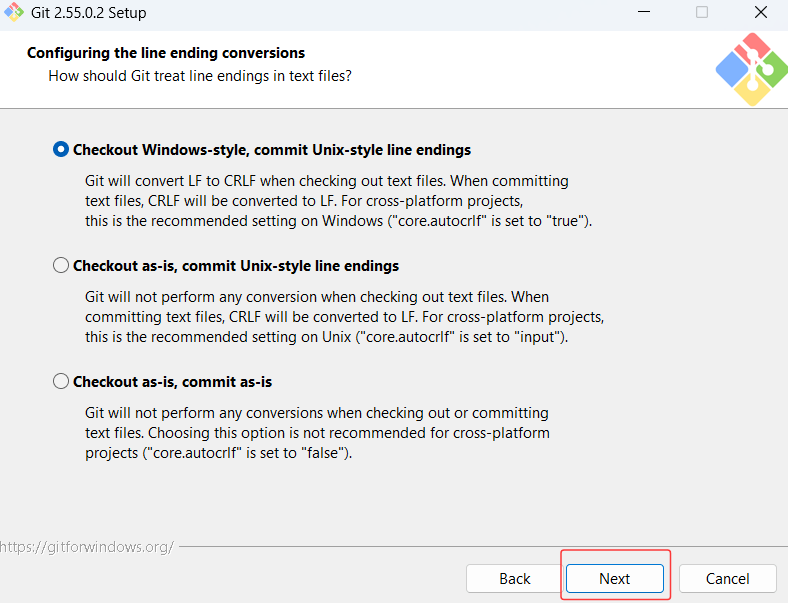Close the Git Setup window
This screenshot has height=603, width=788.
[x=761, y=12]
